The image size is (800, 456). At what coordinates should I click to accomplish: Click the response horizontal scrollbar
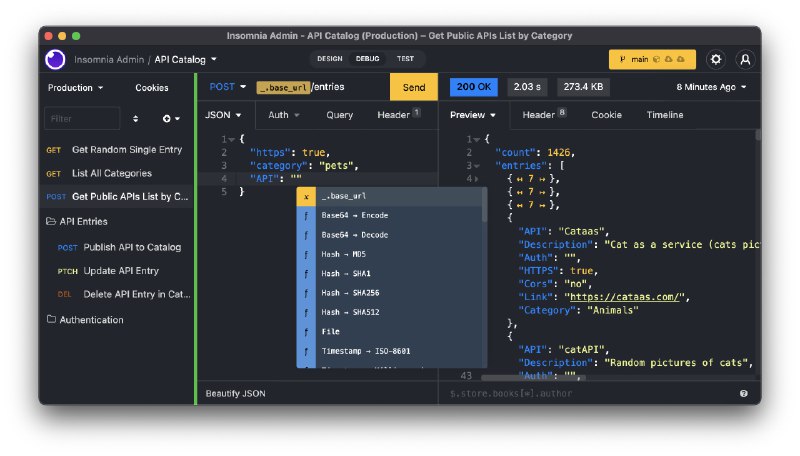pos(533,378)
